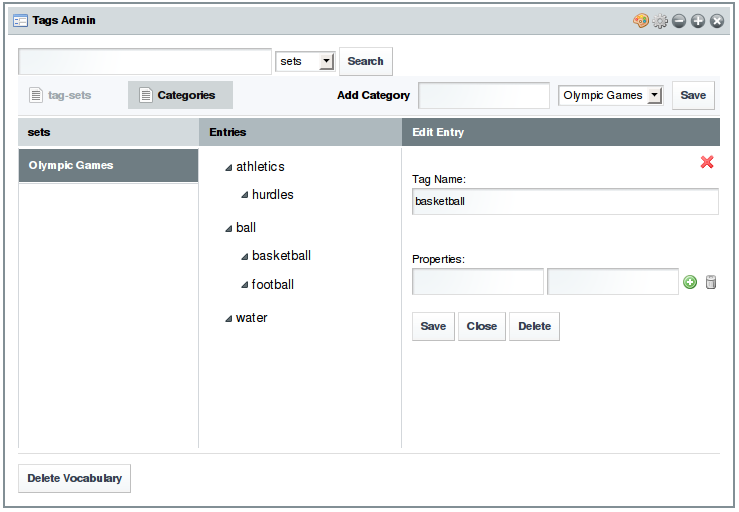This screenshot has width=739, height=512.
Task: Click the Search button
Action: 365,61
